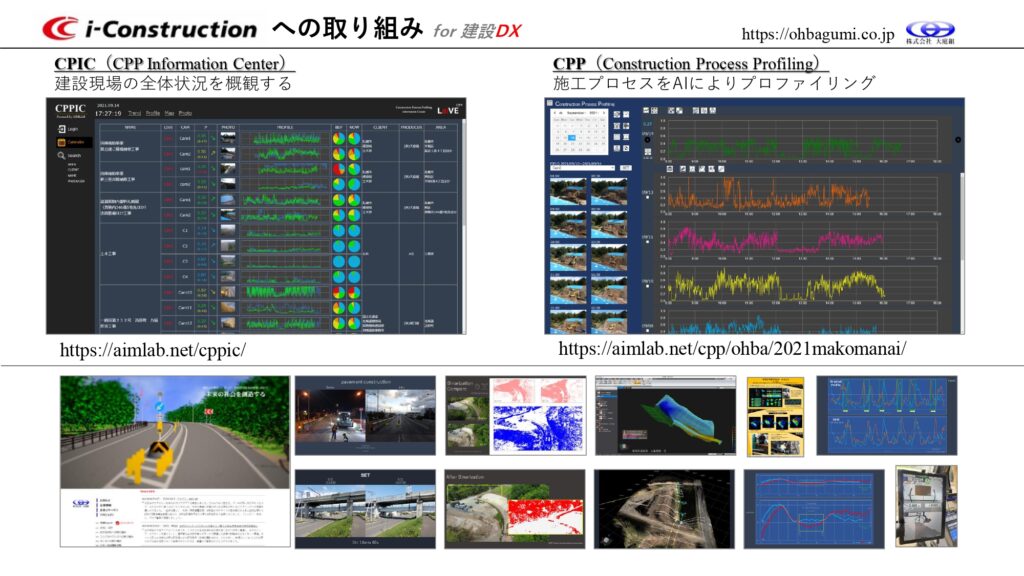Open the Trend link in CPPIC header
Viewport: 1024px width, 576px height.
coord(134,113)
